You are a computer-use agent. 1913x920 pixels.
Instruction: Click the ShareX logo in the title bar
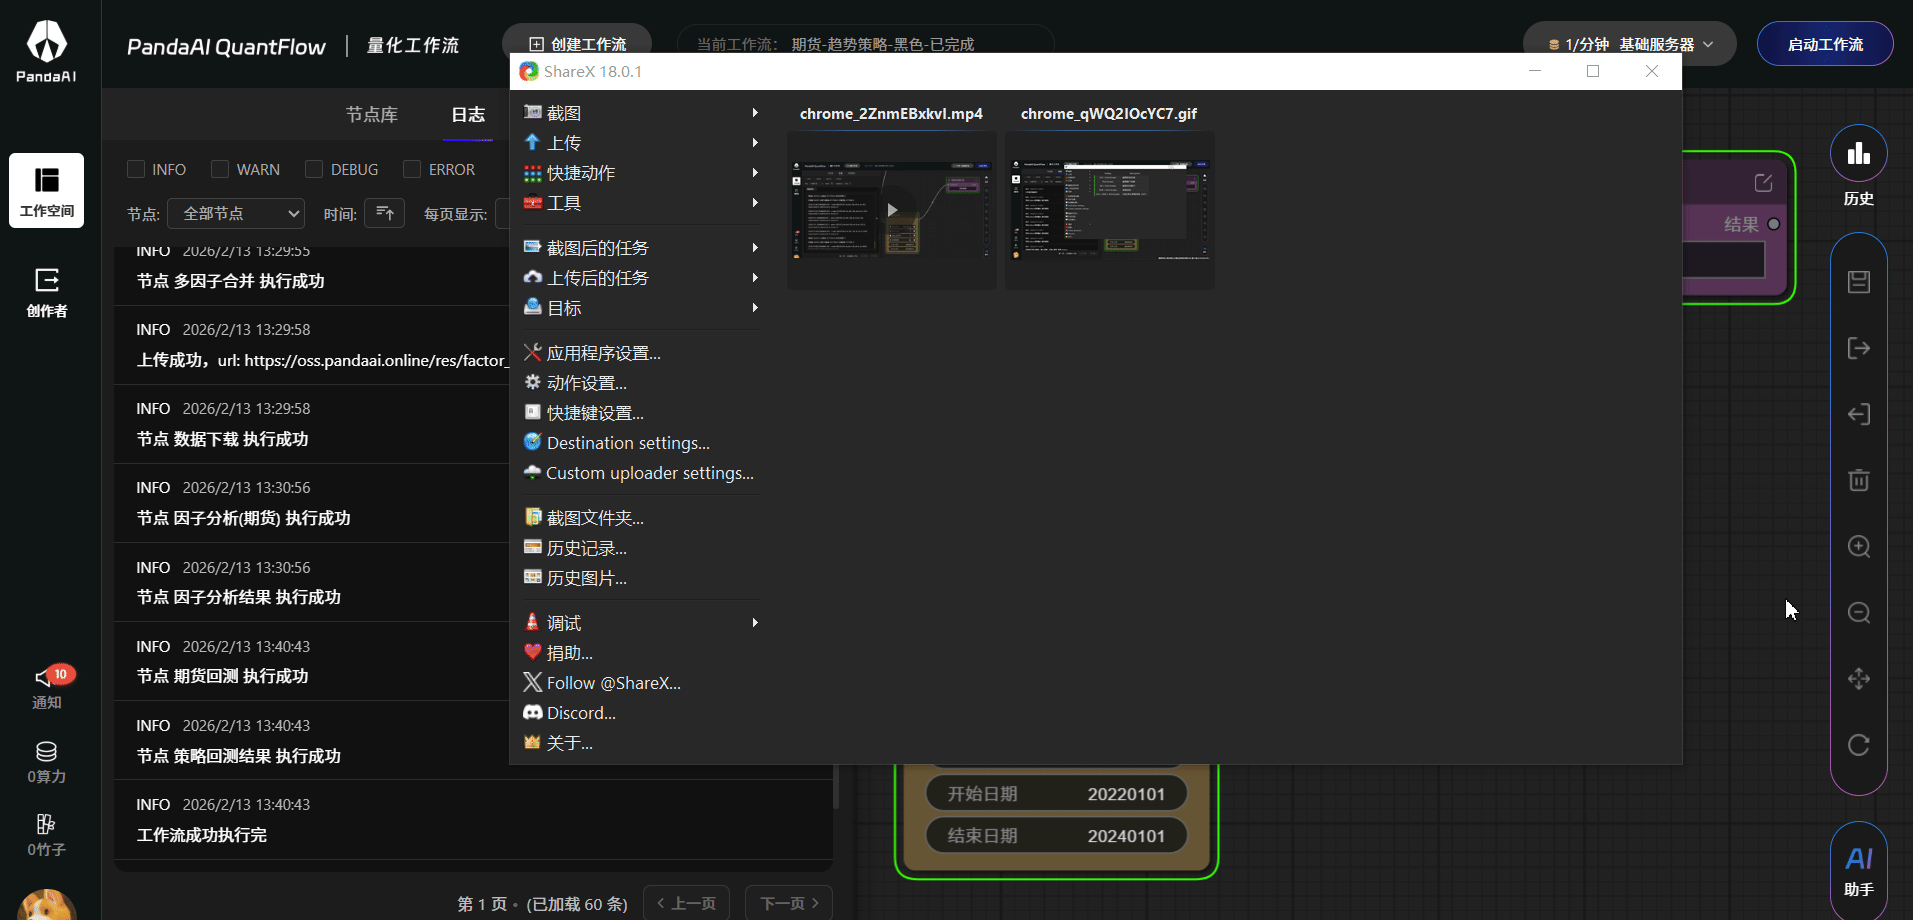[x=529, y=72]
